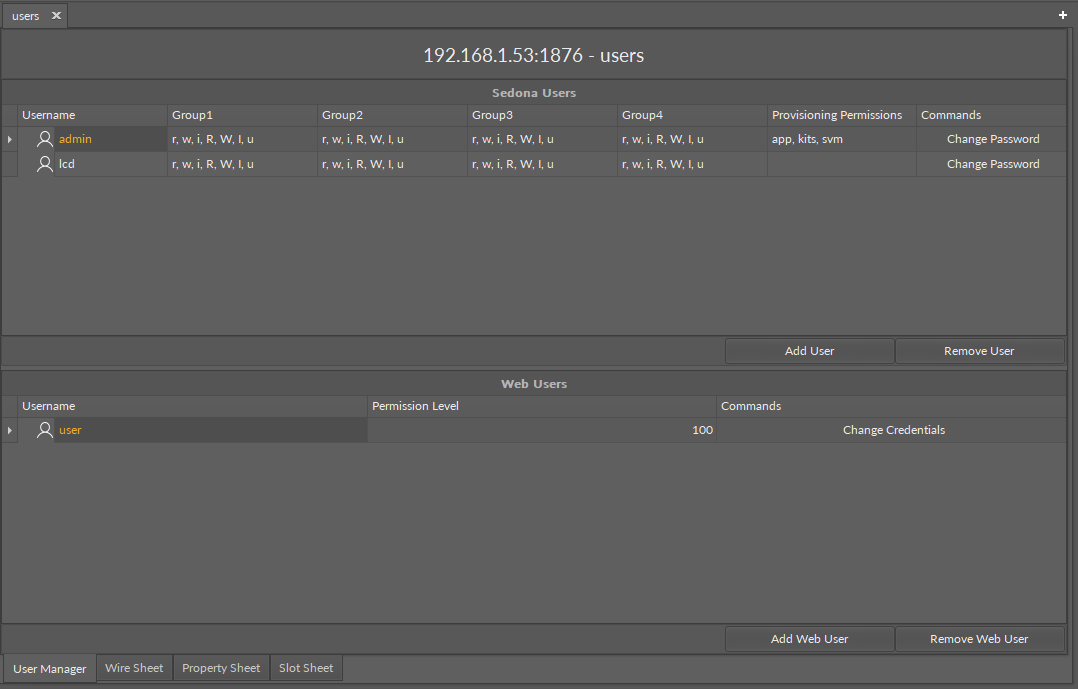This screenshot has height=689, width=1078.
Task: Click the Username column header
Action: [x=48, y=115]
